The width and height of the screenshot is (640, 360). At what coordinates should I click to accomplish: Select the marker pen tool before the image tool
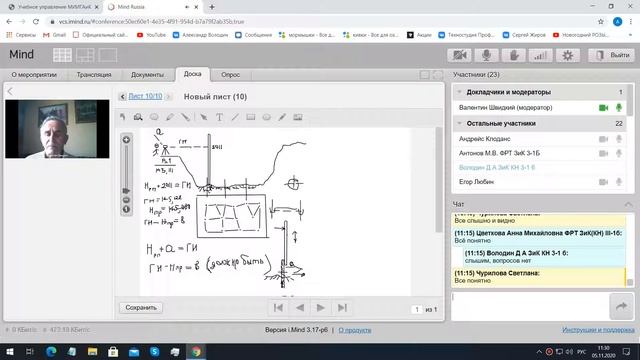pos(282,117)
